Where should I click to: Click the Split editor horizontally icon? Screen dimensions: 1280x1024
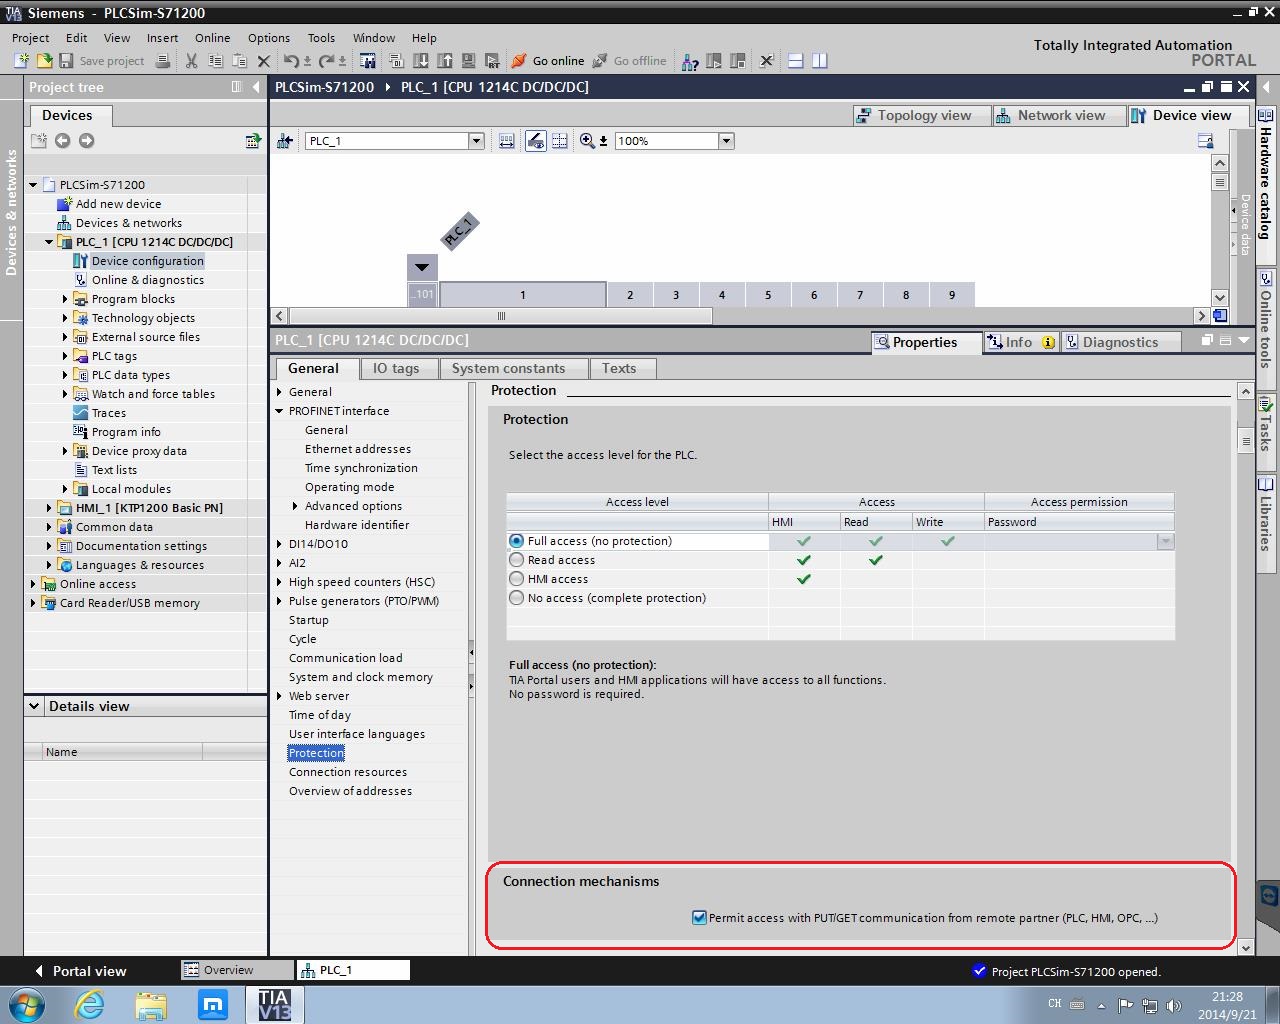[796, 61]
